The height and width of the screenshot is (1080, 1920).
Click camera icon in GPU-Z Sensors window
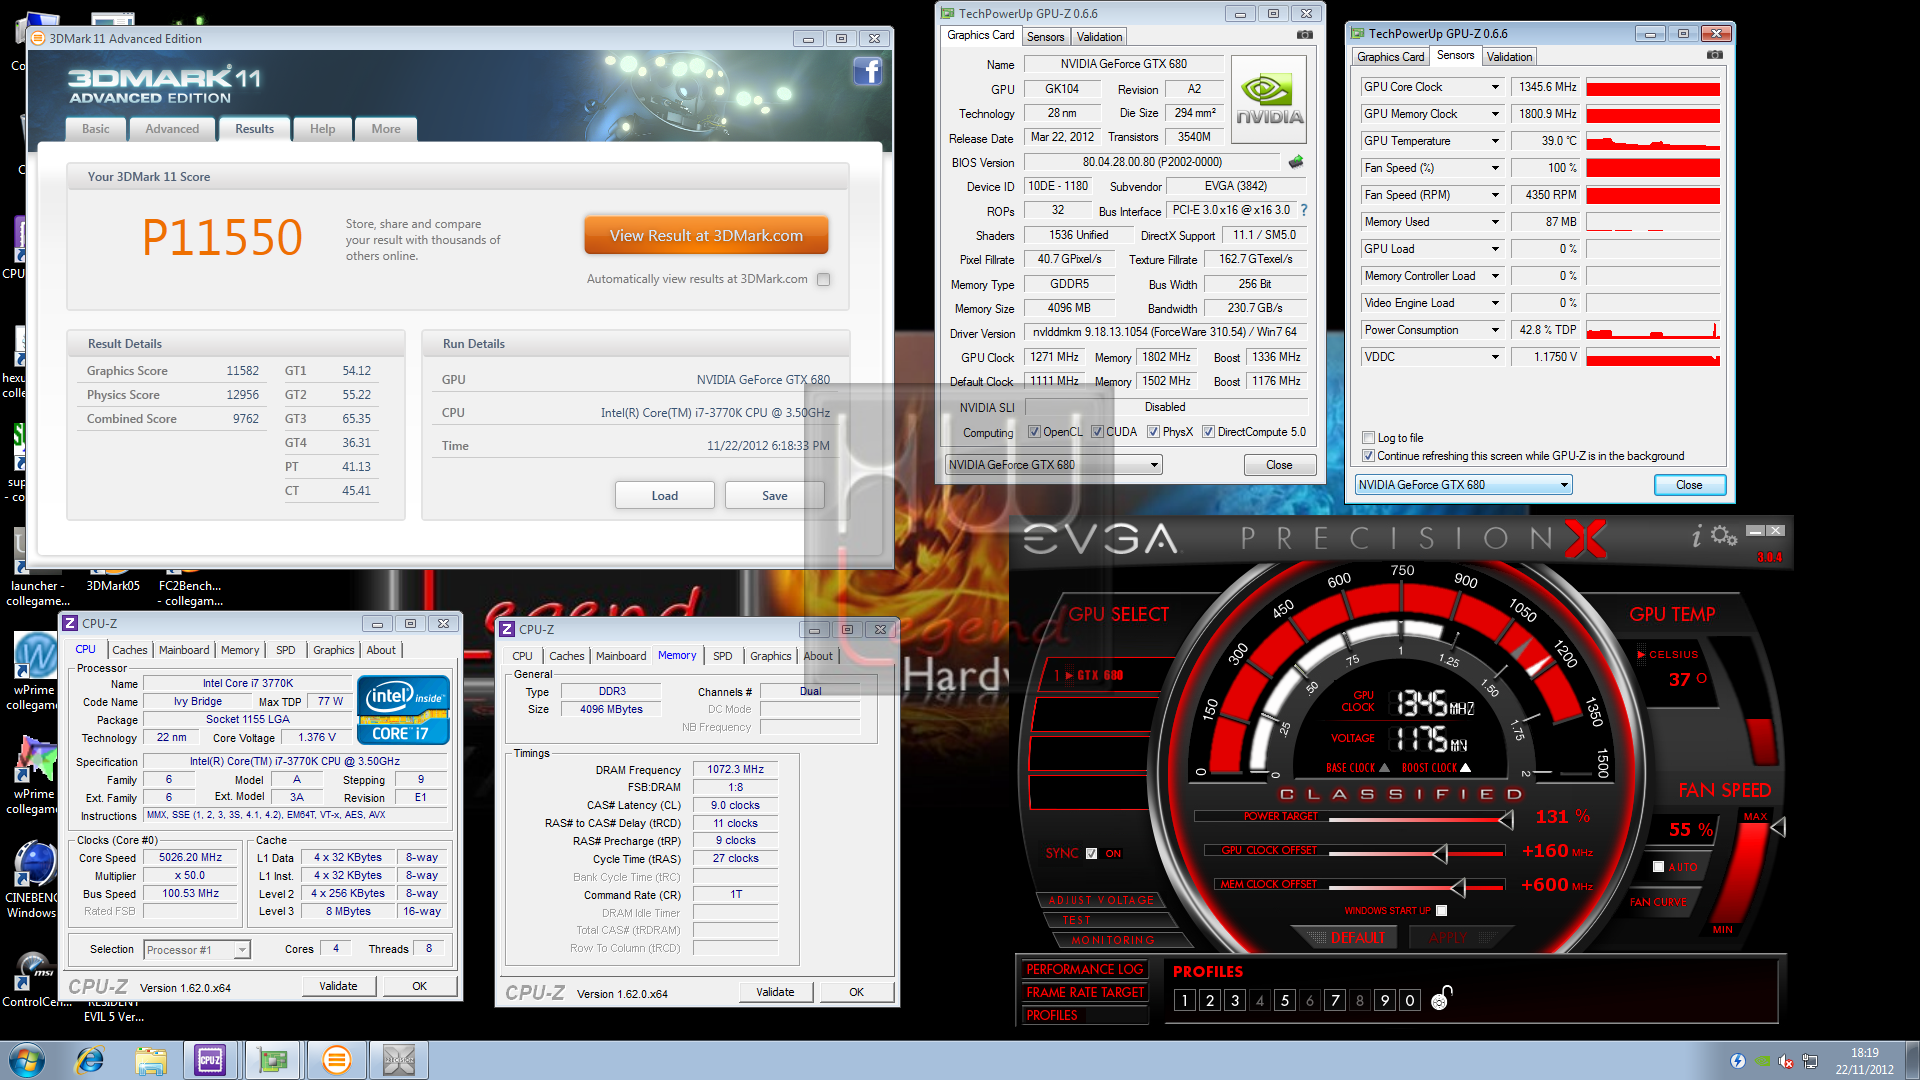1714,55
